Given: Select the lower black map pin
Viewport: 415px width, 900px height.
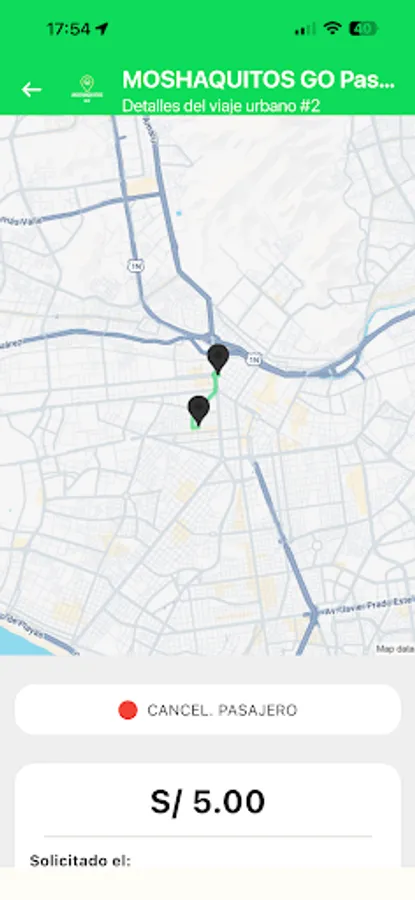Looking at the screenshot, I should click(x=199, y=410).
